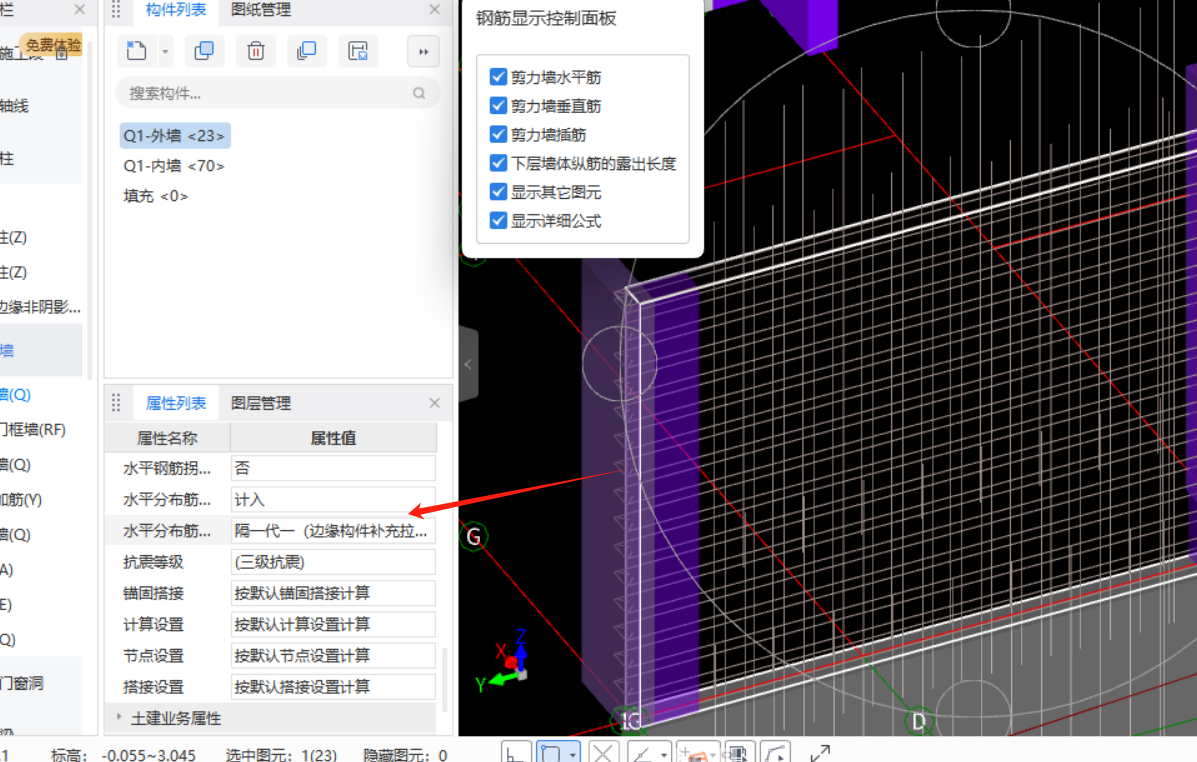Select Q1-外墙 <23> component
The height and width of the screenshot is (762, 1197).
[175, 136]
